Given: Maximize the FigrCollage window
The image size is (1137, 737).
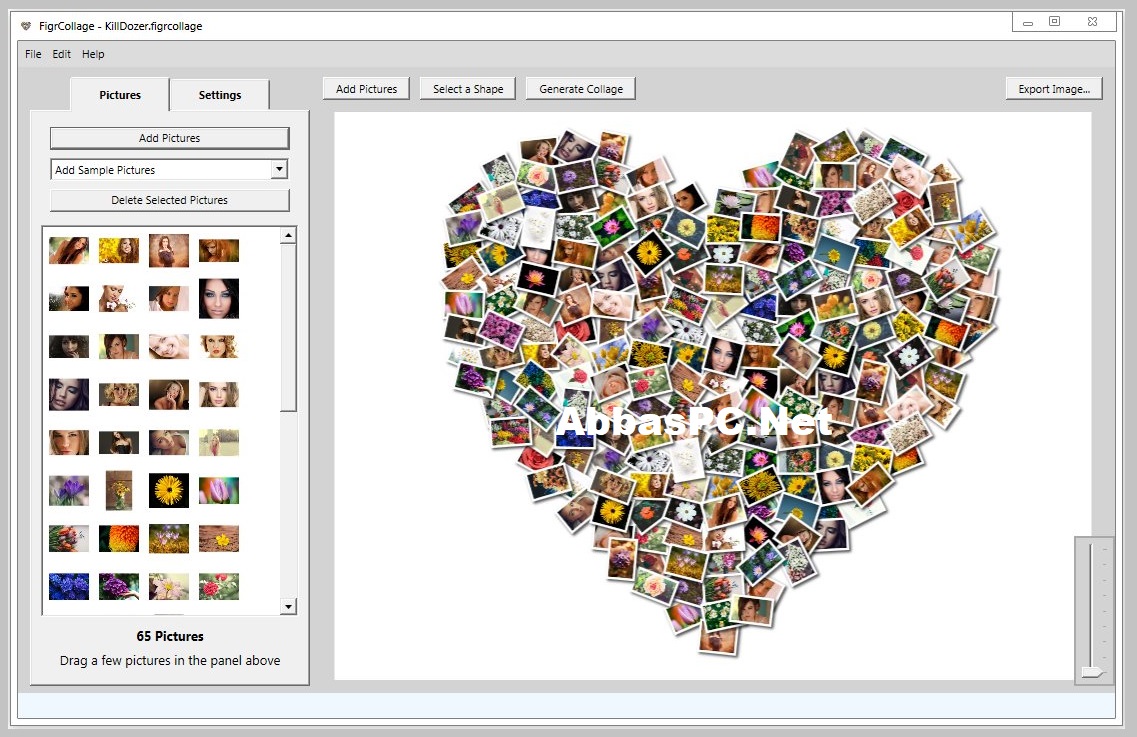Looking at the screenshot, I should pyautogui.click(x=1054, y=22).
